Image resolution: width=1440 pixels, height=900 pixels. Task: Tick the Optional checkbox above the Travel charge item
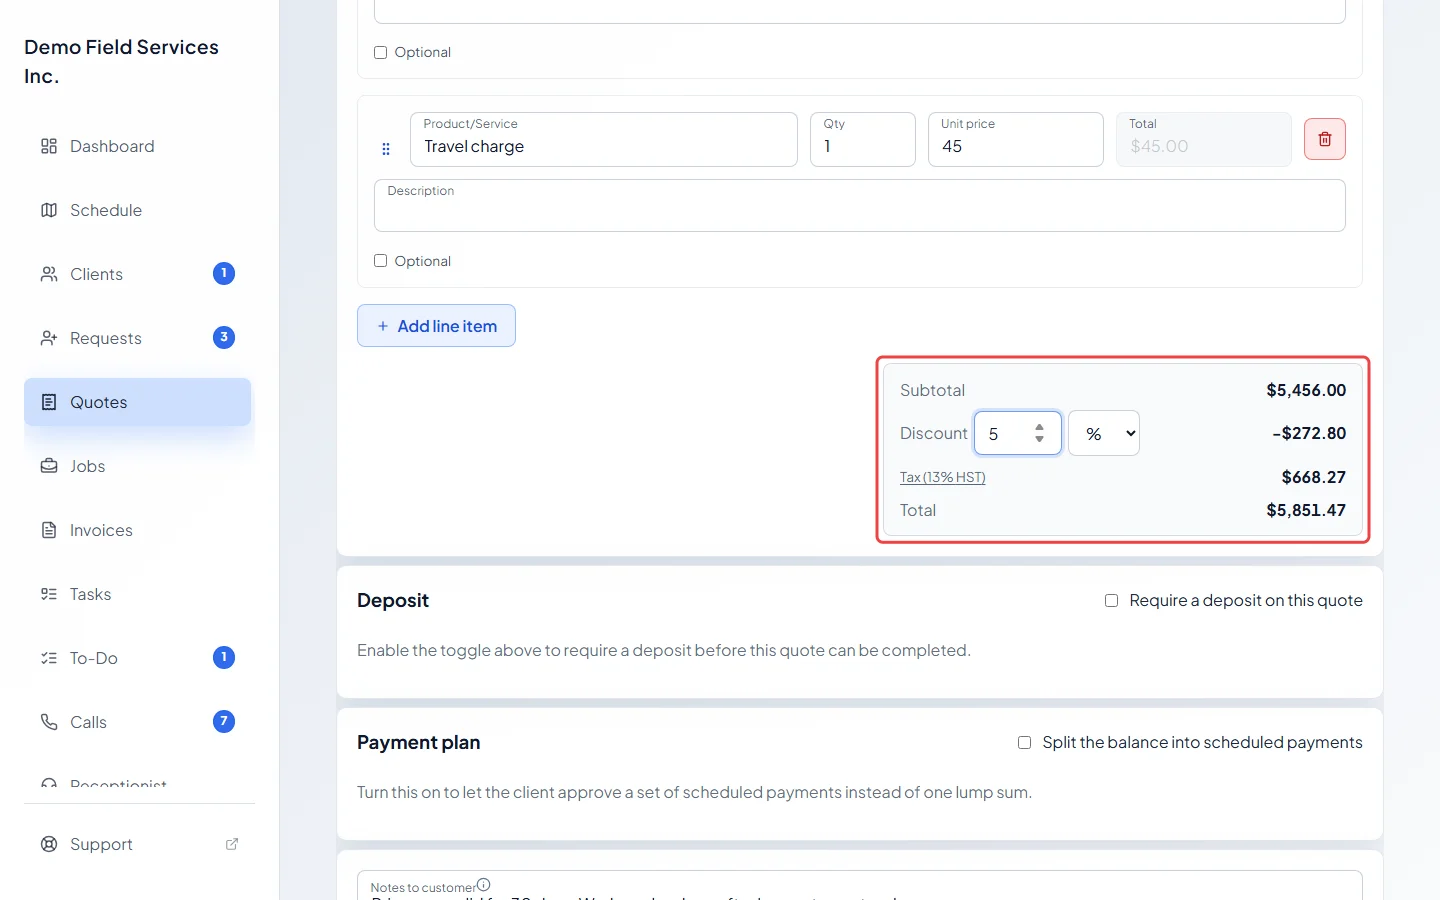(381, 52)
